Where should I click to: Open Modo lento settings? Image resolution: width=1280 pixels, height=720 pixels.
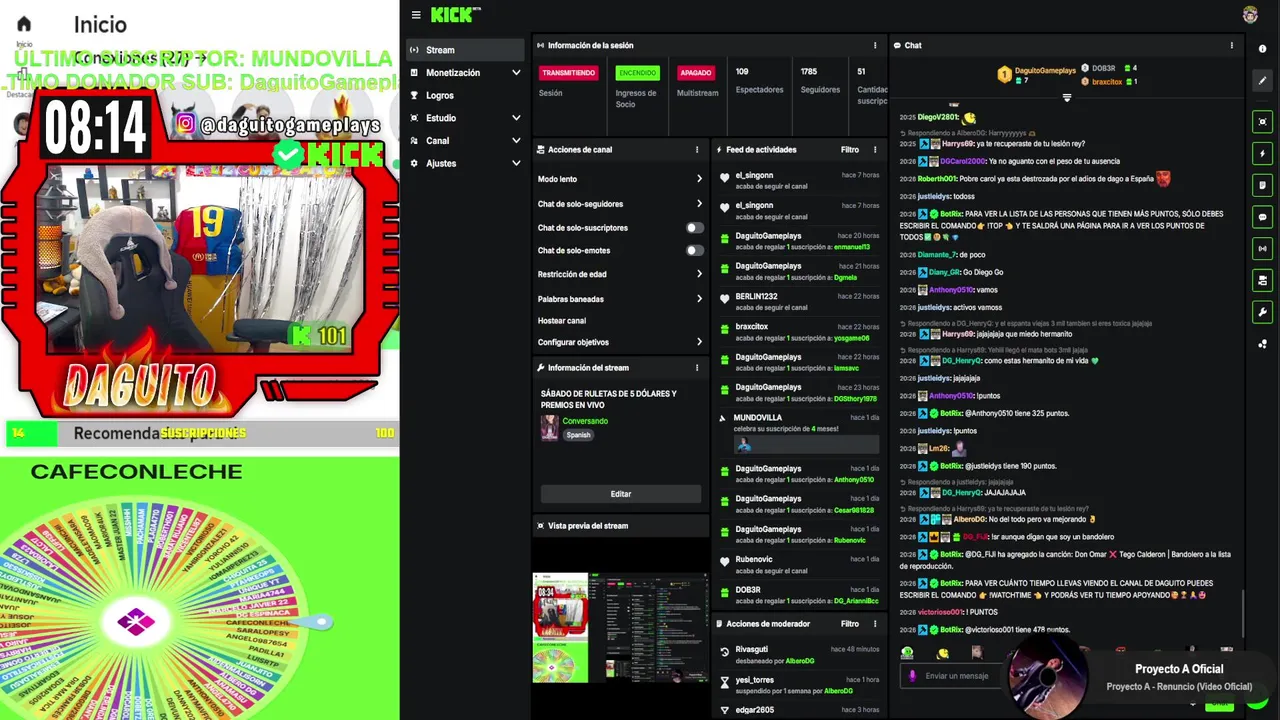coord(620,179)
